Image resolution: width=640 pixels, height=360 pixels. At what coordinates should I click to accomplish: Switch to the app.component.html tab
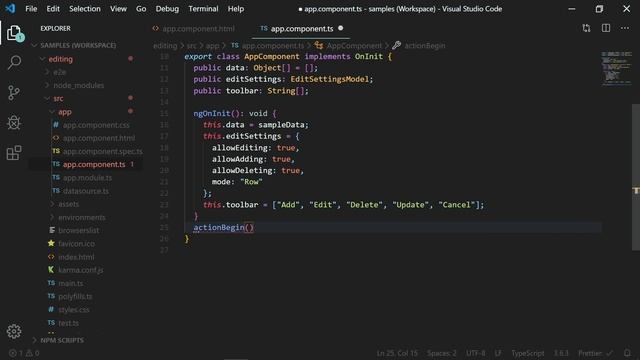point(198,29)
